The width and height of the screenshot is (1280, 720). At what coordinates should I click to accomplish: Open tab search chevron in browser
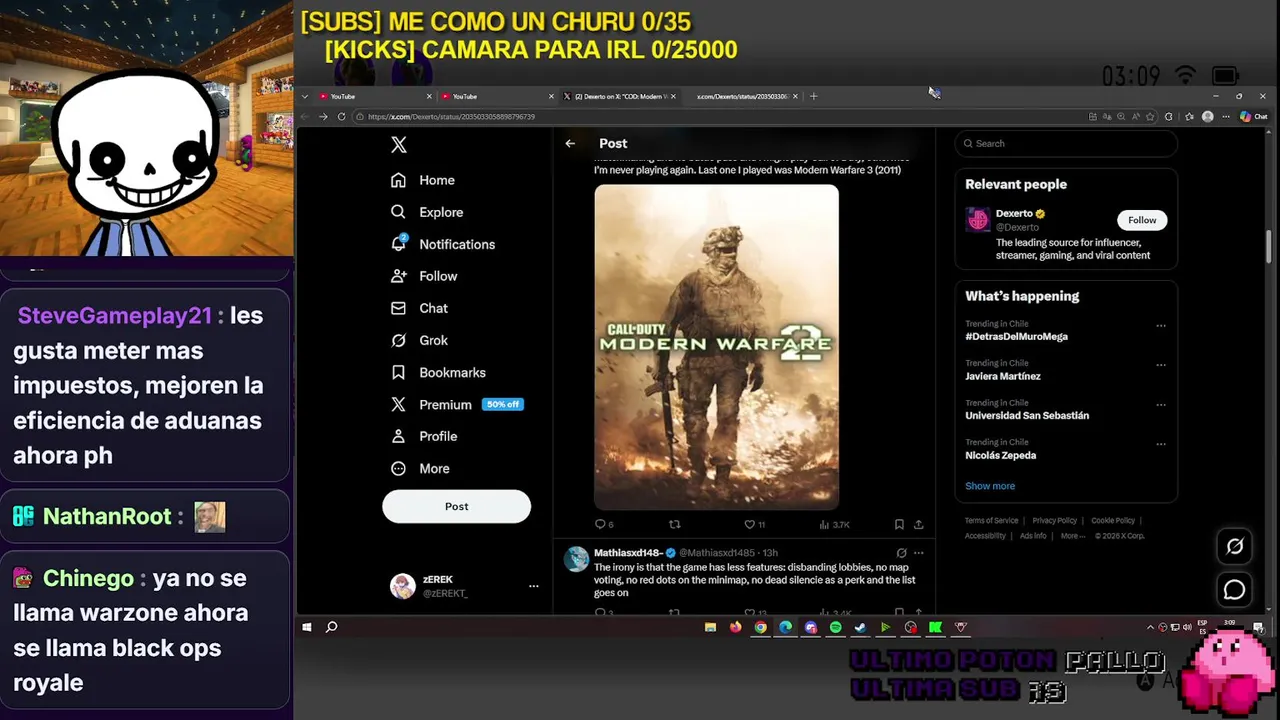(305, 96)
